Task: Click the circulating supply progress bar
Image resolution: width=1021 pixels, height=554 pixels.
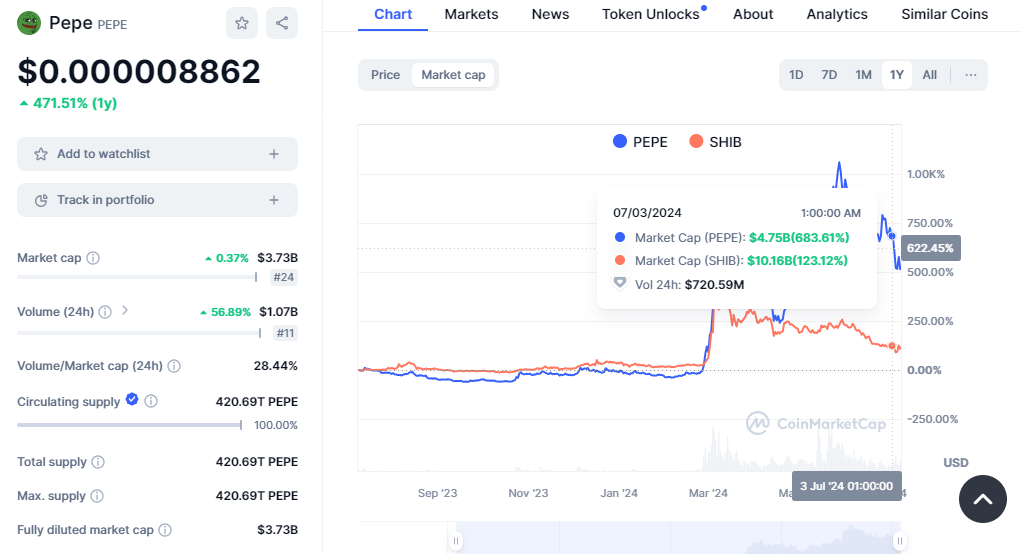Action: [129, 425]
